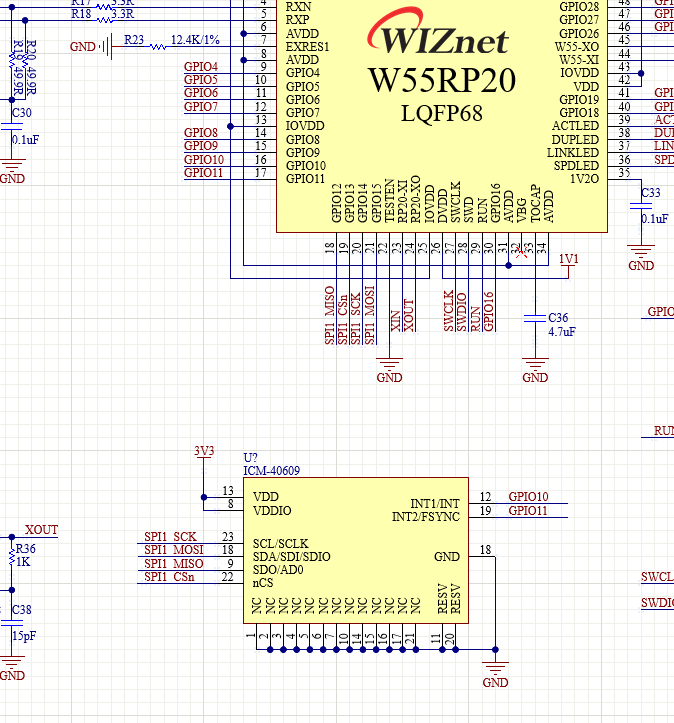Select the vertical GPIO16 net label
The width and height of the screenshot is (674, 723).
(x=489, y=312)
